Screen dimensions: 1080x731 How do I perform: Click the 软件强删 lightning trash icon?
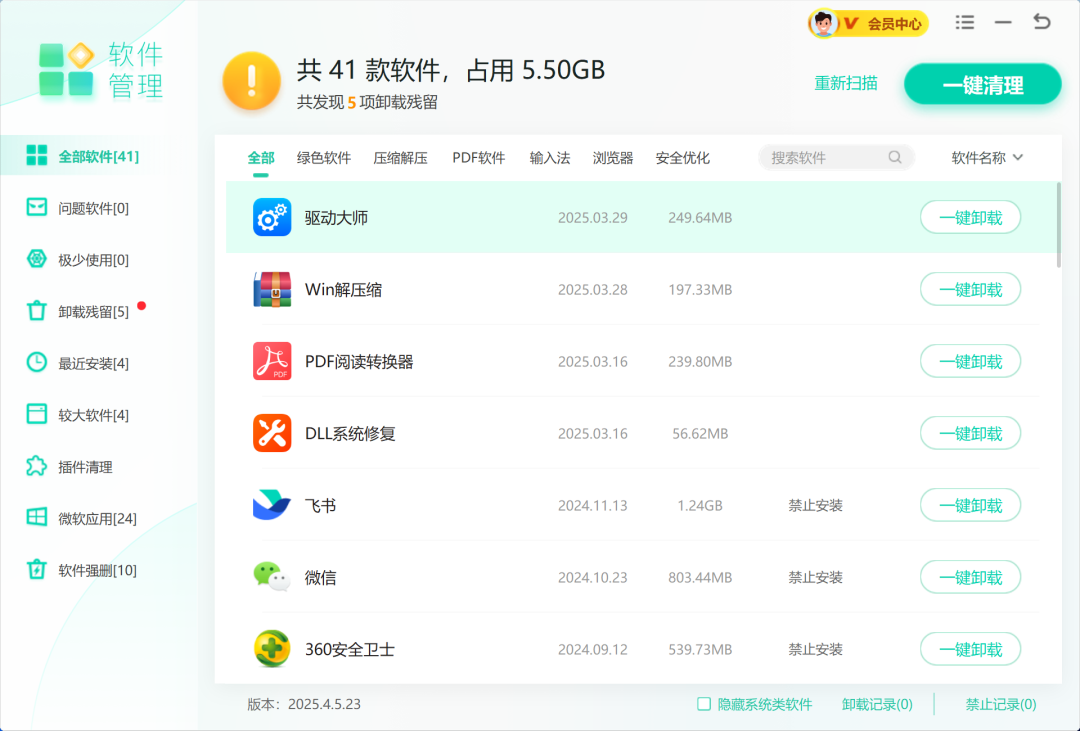pyautogui.click(x=37, y=570)
